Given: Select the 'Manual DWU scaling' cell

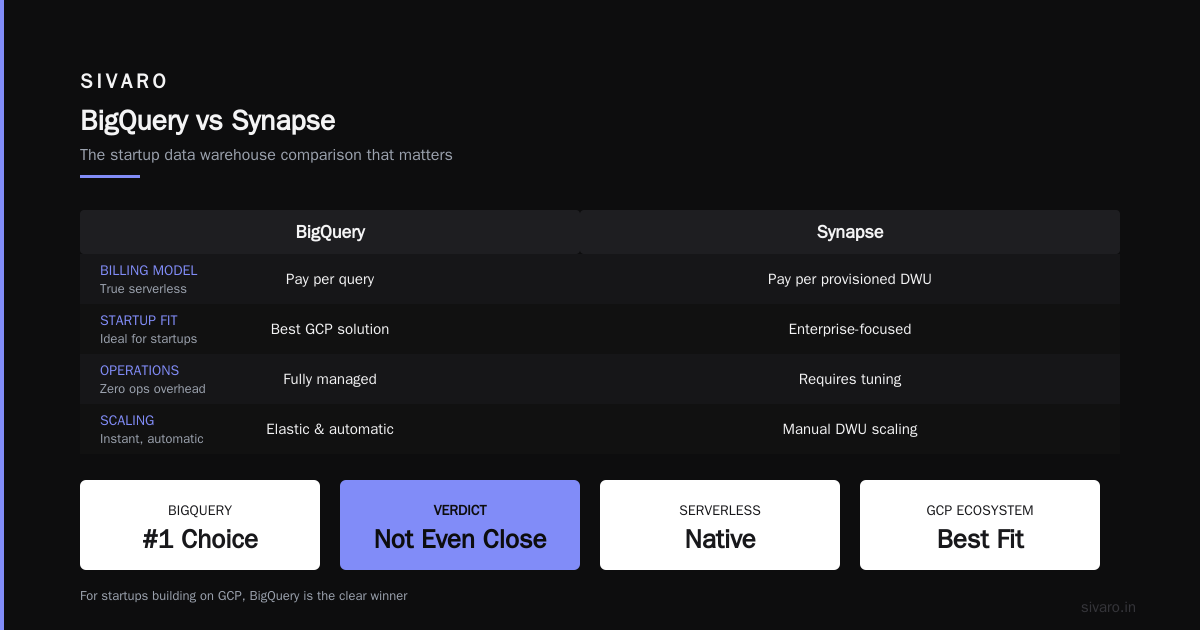Looking at the screenshot, I should point(850,429).
